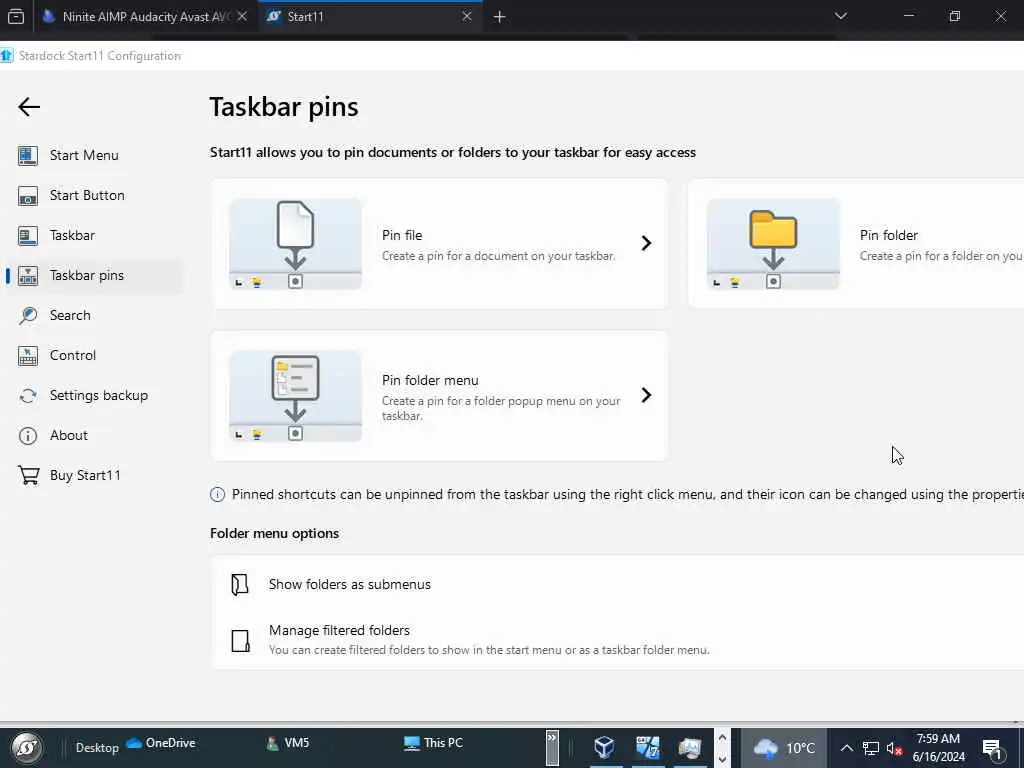Open the Windows Start orb button
Image resolution: width=1024 pixels, height=768 pixels.
point(27,748)
